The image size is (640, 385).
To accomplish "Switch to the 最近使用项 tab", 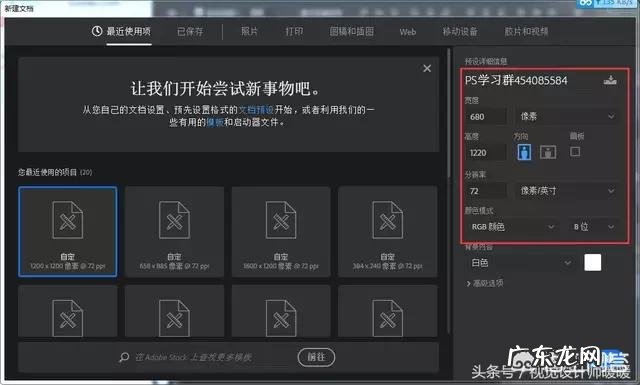I will [x=121, y=31].
